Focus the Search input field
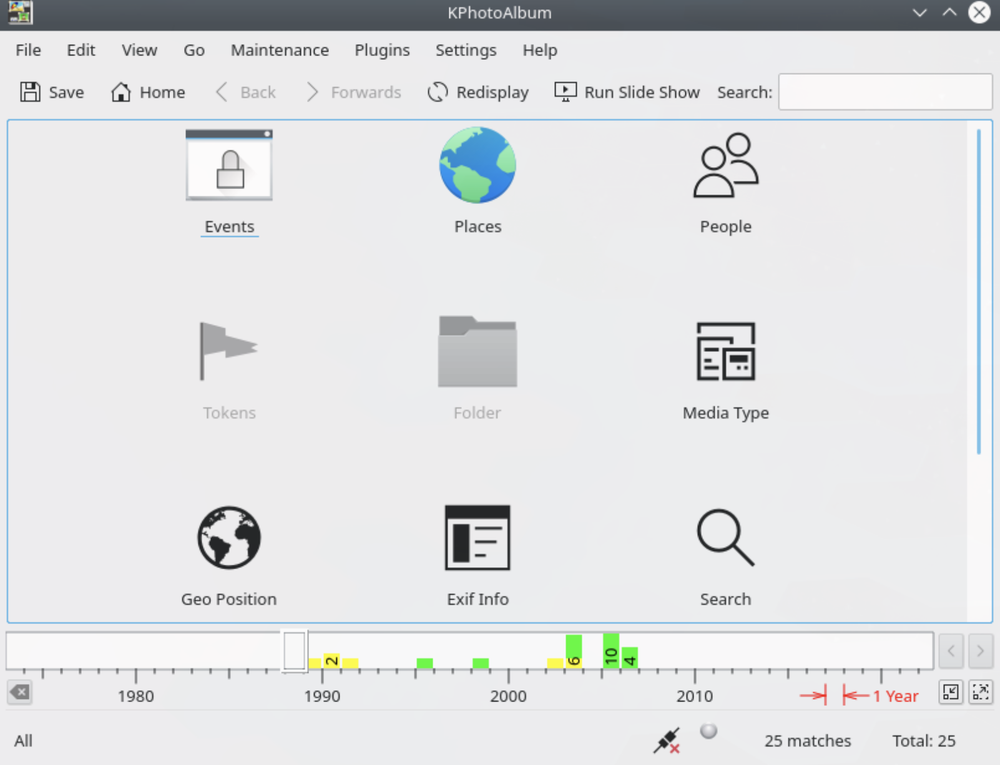Viewport: 1000px width, 765px height. click(885, 92)
